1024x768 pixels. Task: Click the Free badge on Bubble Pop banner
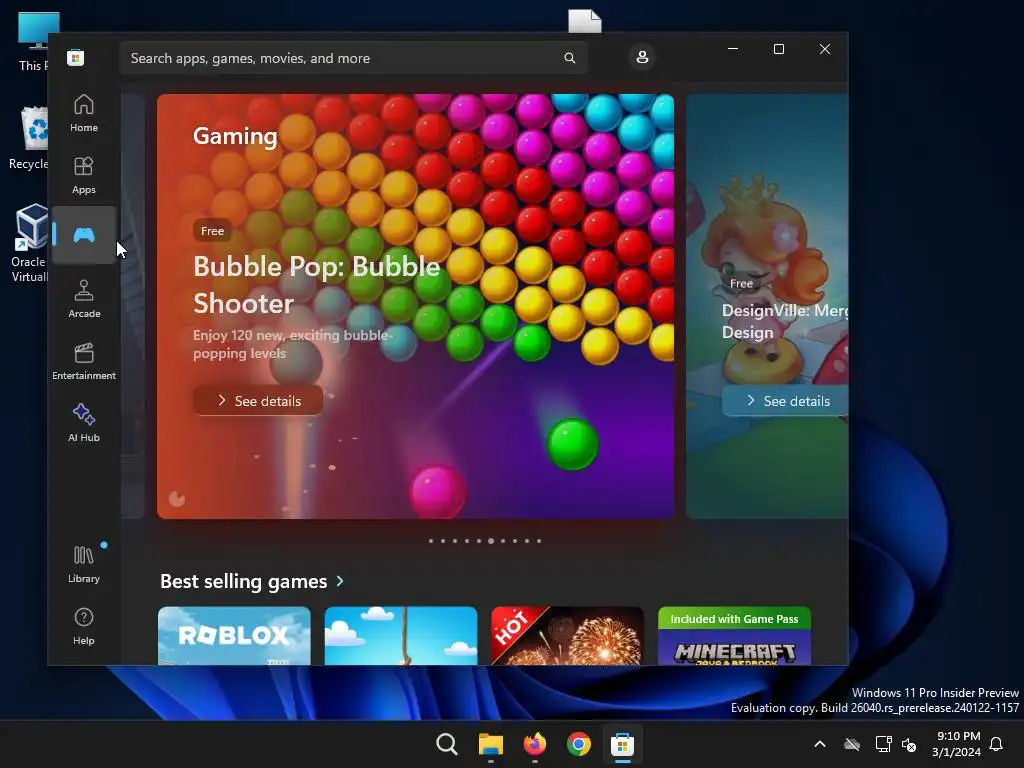(212, 231)
